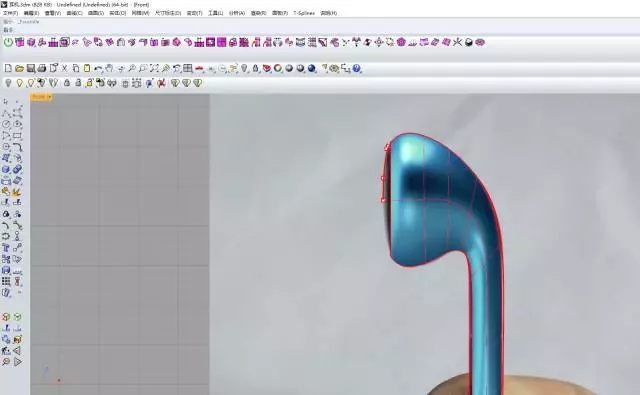Image resolution: width=640 pixels, height=395 pixels.
Task: Open the color wheel properties icon
Action: click(278, 69)
